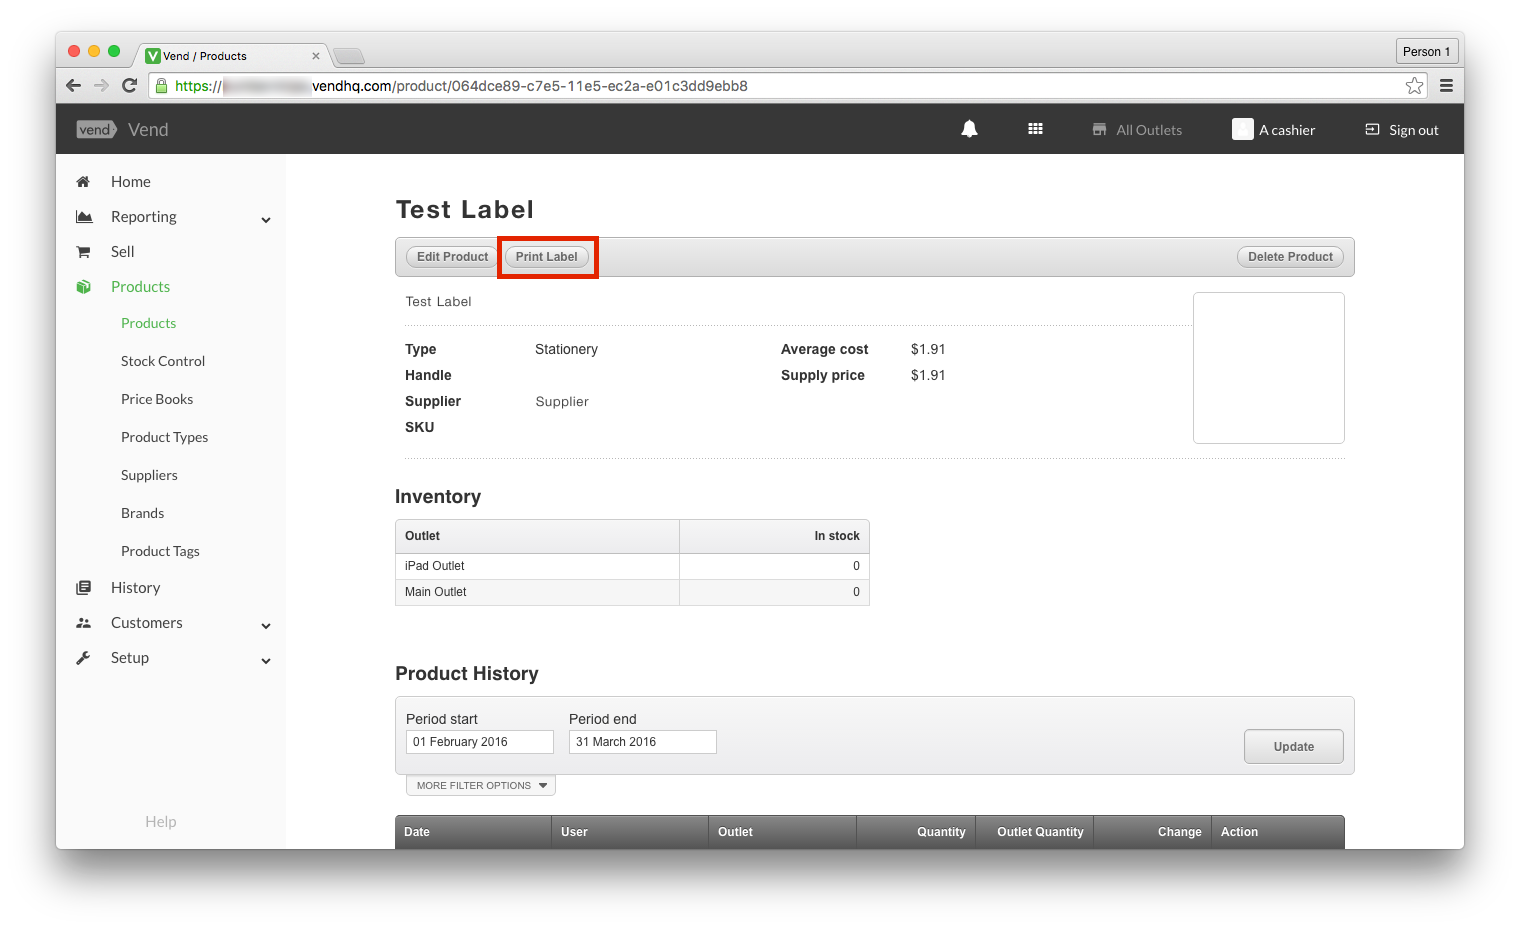The width and height of the screenshot is (1520, 929).
Task: Click the Edit Product button
Action: [452, 257]
